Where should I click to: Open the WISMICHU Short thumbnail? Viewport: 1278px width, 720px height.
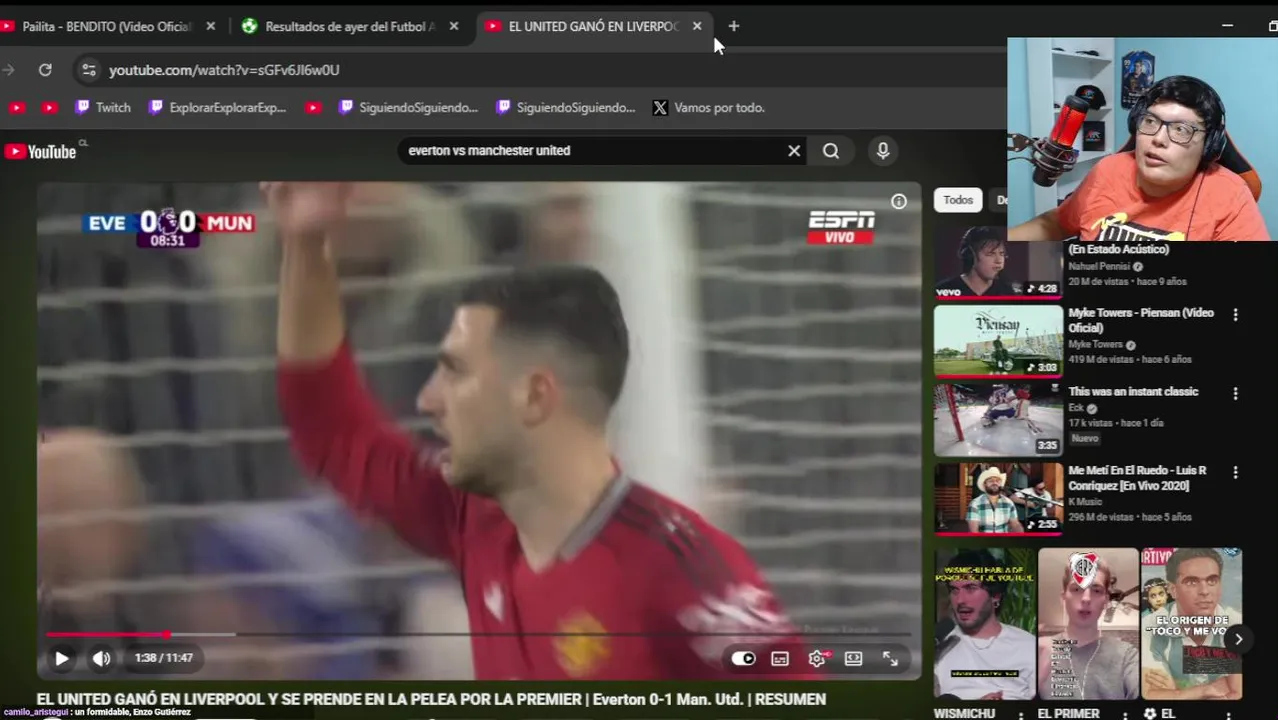click(984, 623)
